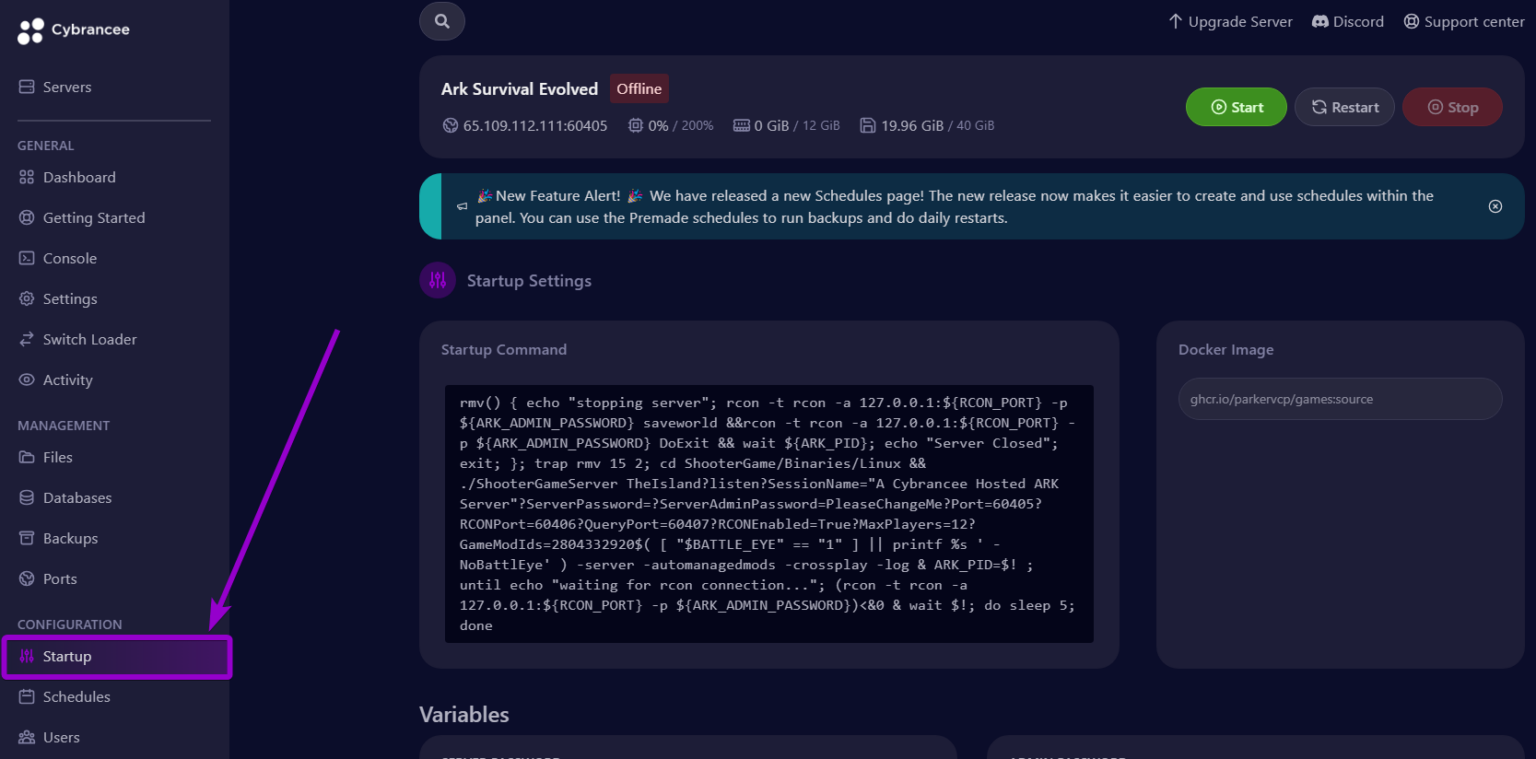
Task: Click the search magnifier icon
Action: coord(442,21)
